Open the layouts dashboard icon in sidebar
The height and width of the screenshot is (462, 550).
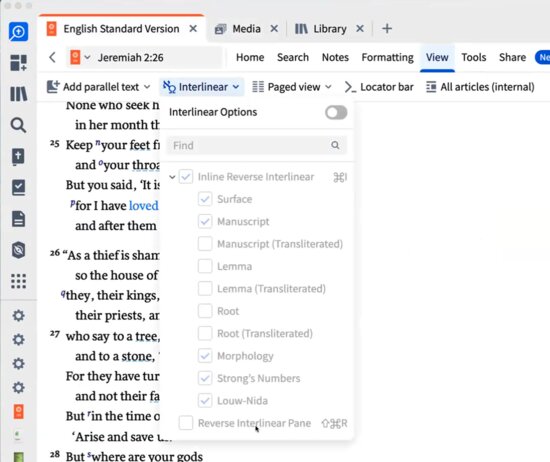click(18, 63)
